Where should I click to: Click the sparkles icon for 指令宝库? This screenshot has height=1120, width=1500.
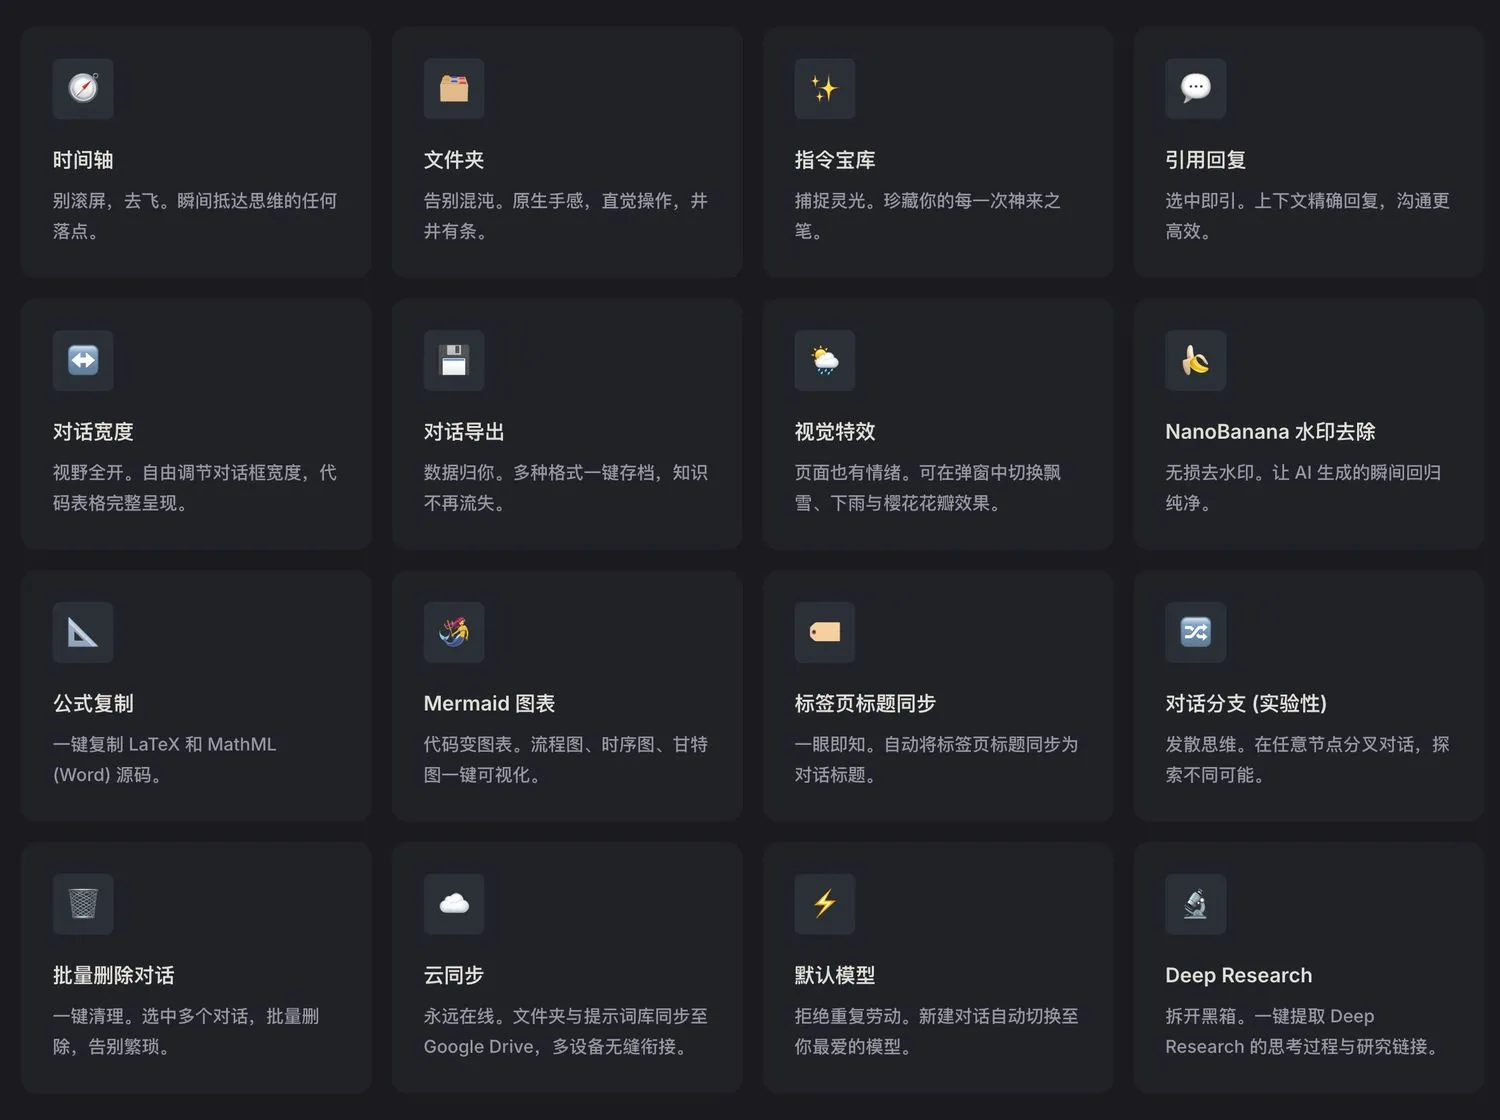pyautogui.click(x=825, y=88)
